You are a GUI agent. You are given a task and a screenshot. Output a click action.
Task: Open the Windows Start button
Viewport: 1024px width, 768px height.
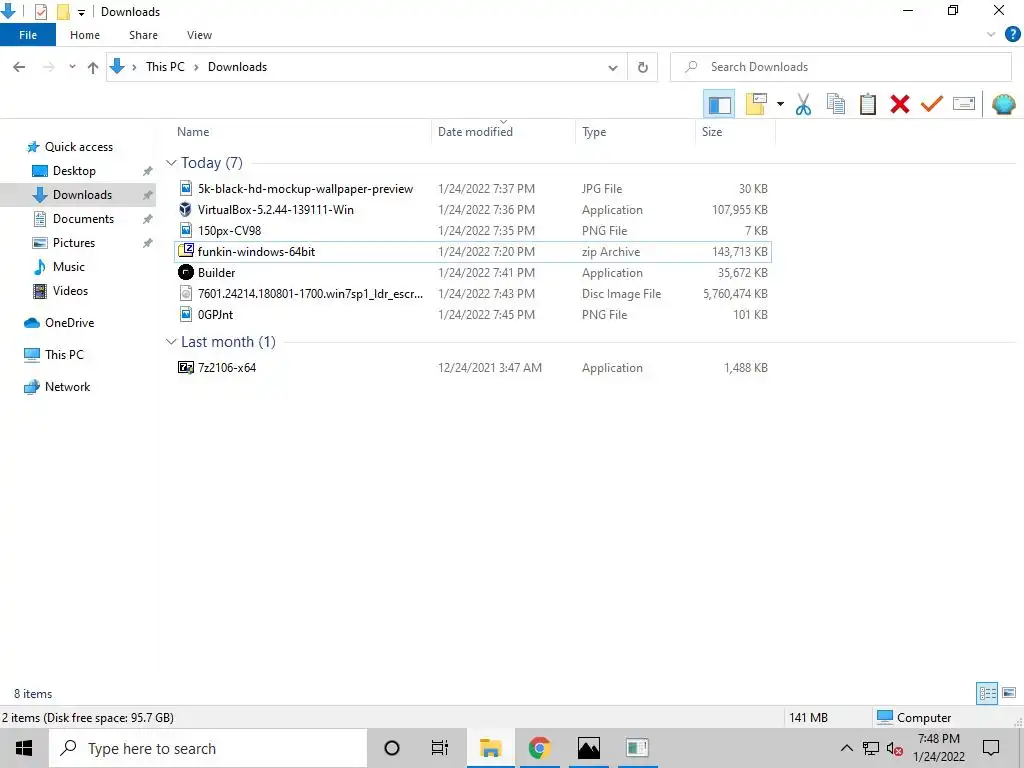click(x=24, y=748)
